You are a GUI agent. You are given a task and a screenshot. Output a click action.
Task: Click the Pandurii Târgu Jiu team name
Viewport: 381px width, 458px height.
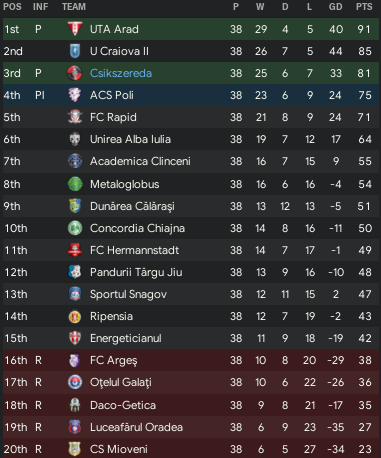(136, 272)
